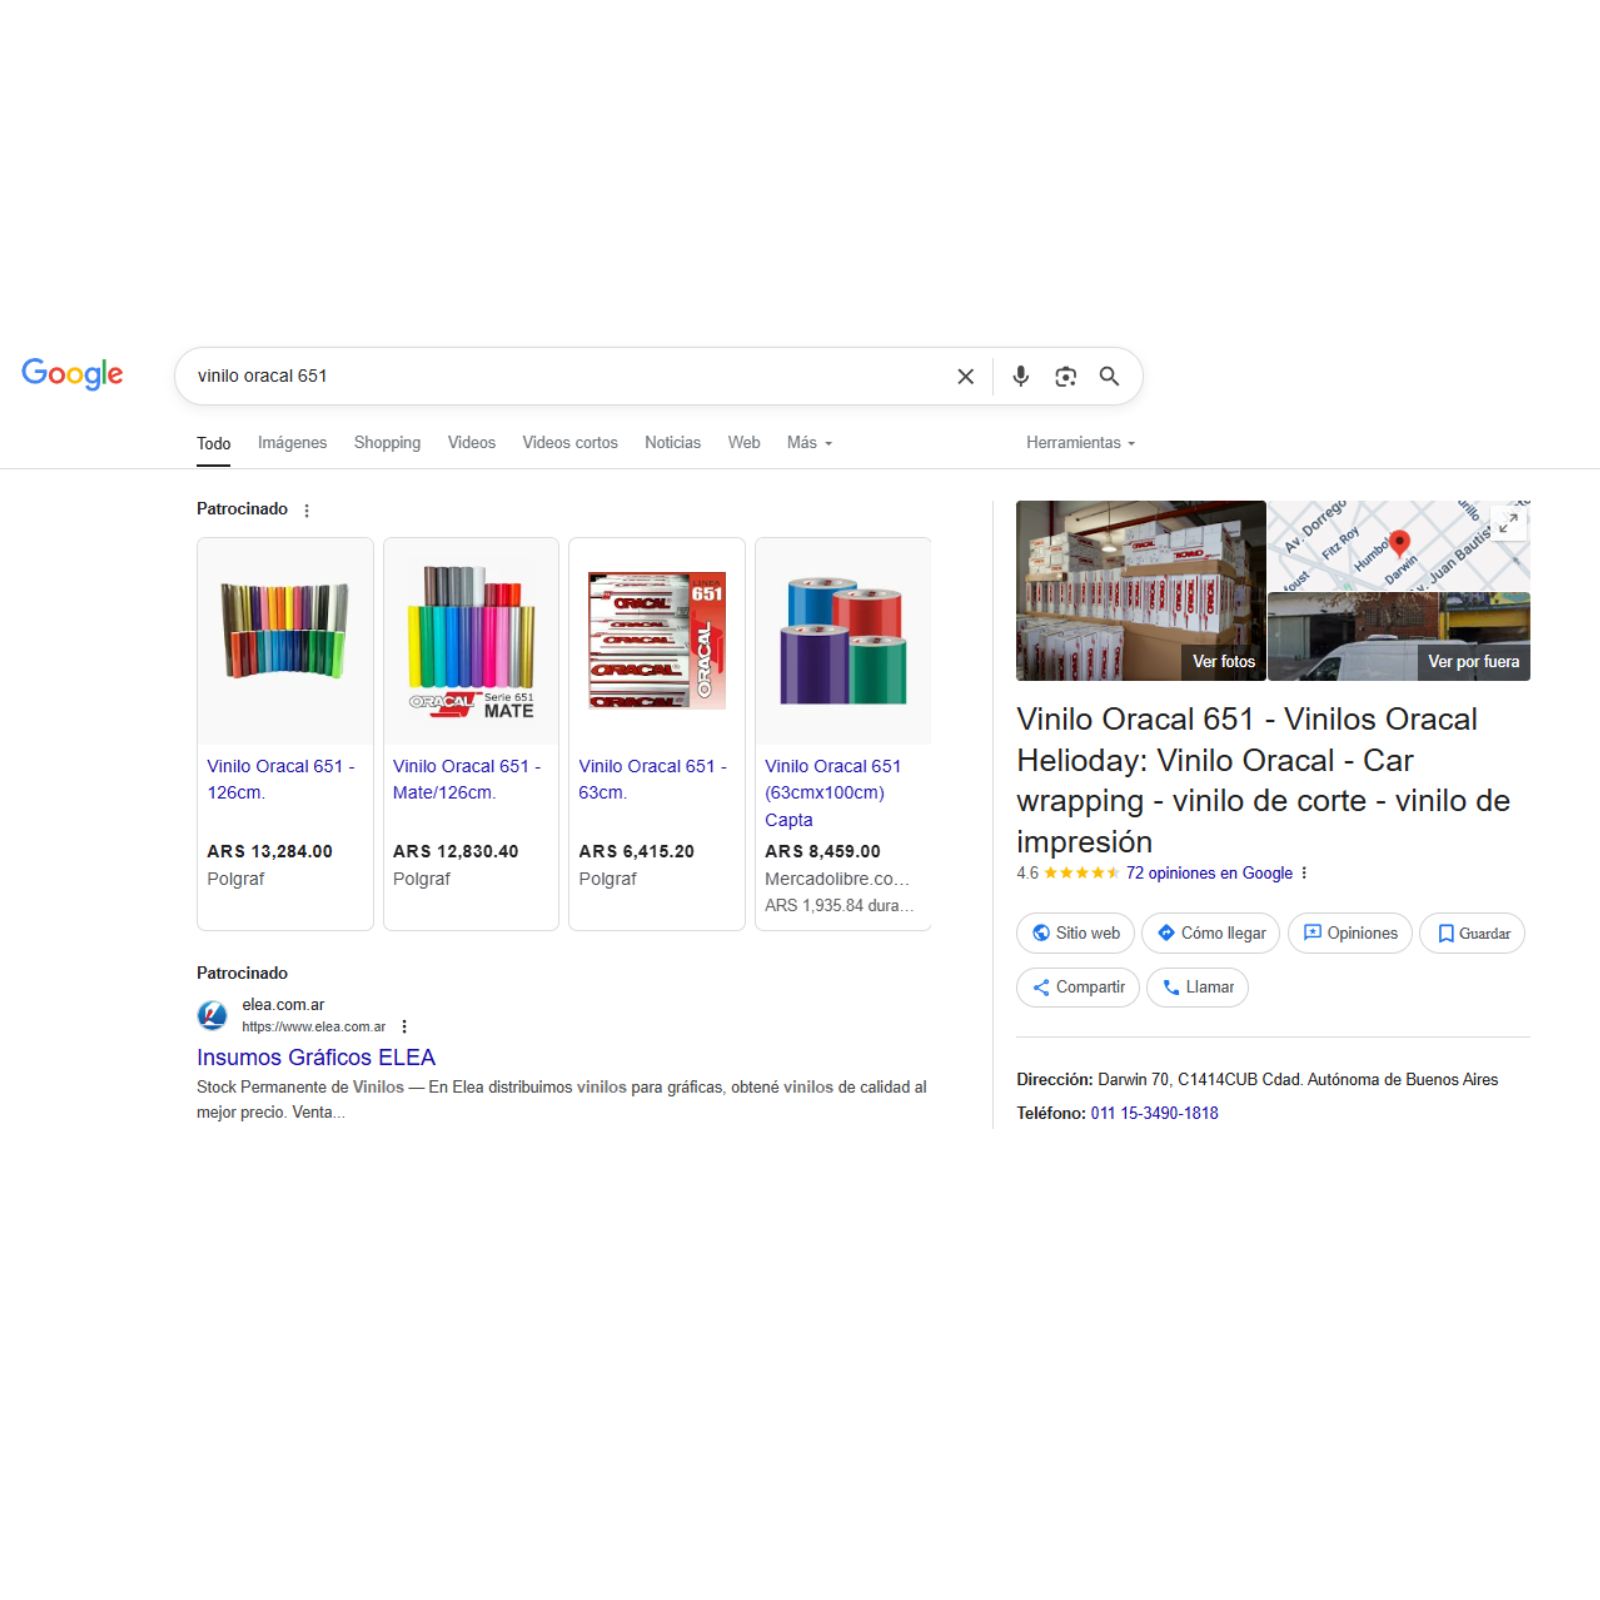1600x1600 pixels.
Task: Save the place with Guardar button
Action: point(1472,933)
